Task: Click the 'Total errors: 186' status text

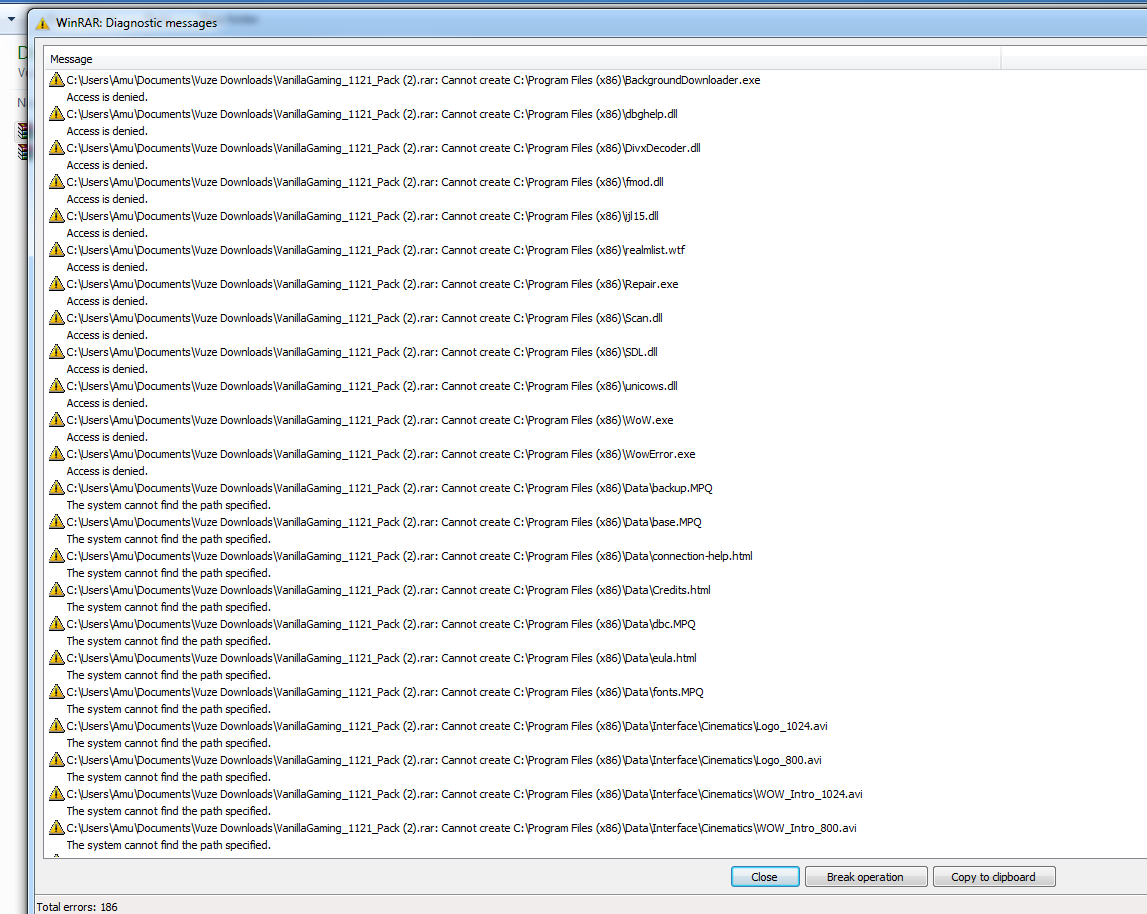Action: 77,907
